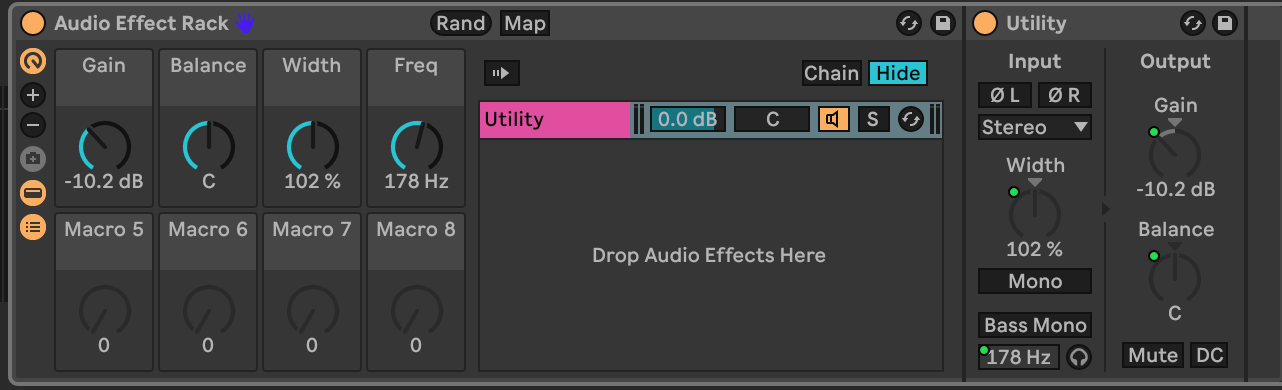Viewport: 1282px width, 390px height.
Task: Click the Bass Mono frequency field
Action: (x=1019, y=357)
